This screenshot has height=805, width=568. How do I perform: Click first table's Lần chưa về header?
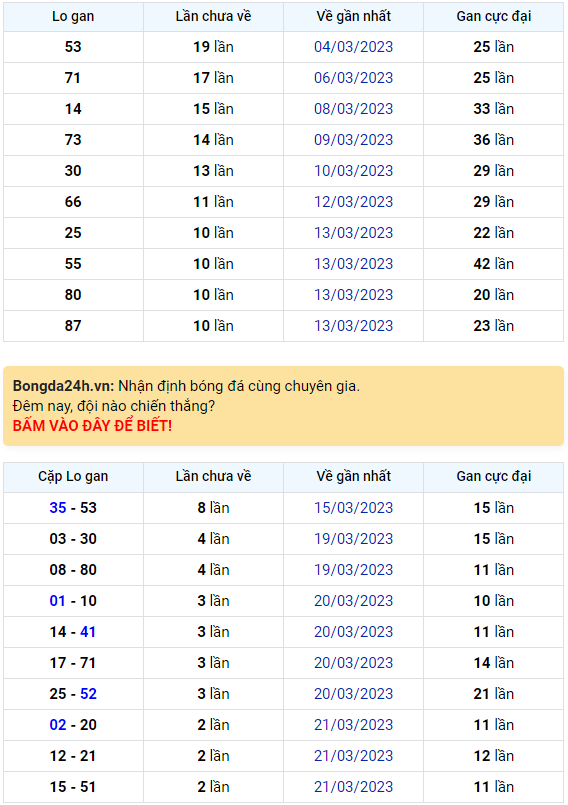pos(213,16)
